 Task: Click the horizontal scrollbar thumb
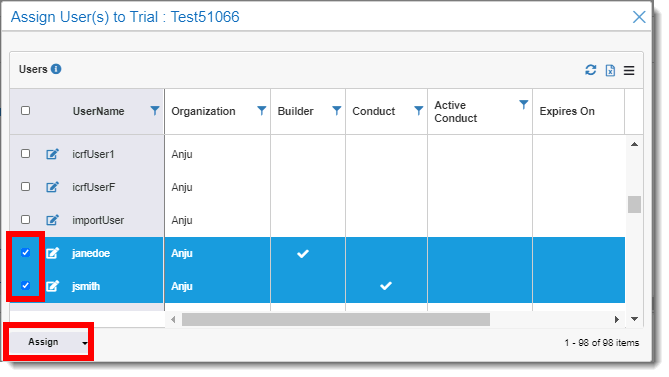point(336,319)
